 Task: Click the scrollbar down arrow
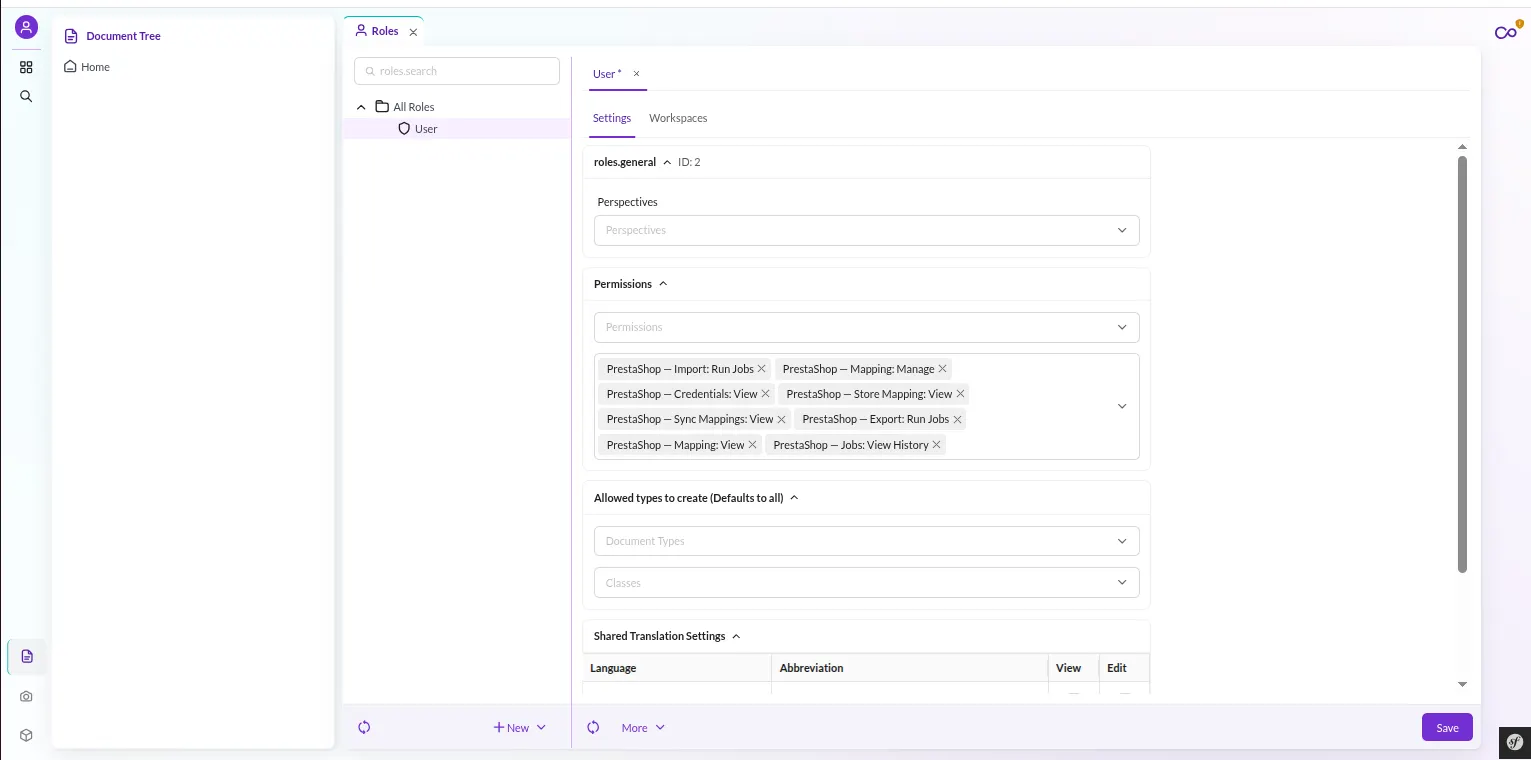pyautogui.click(x=1462, y=685)
